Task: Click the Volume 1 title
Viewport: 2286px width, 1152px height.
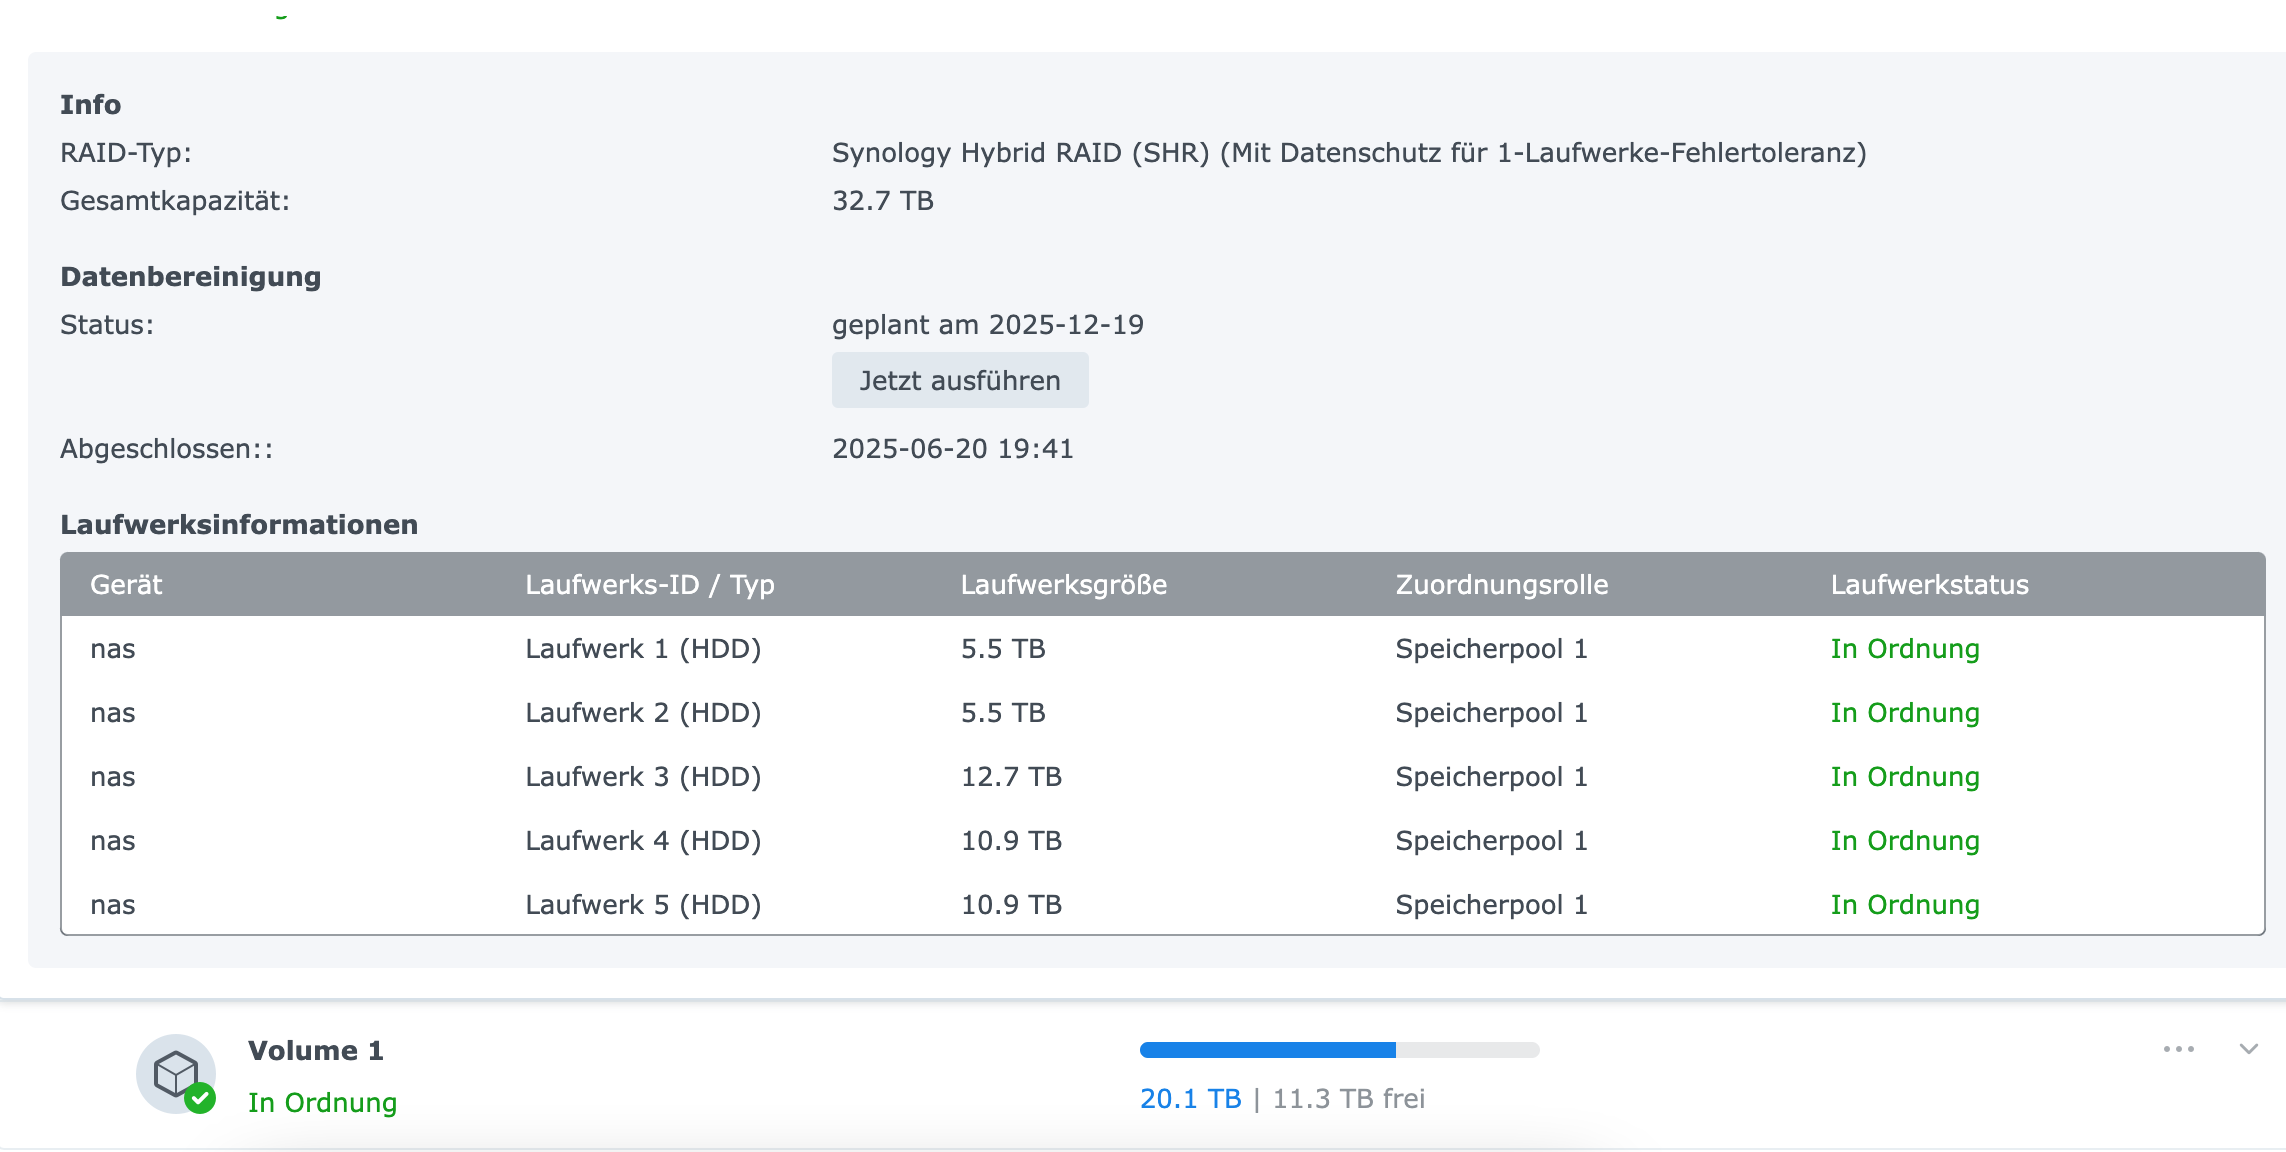Action: click(315, 1050)
